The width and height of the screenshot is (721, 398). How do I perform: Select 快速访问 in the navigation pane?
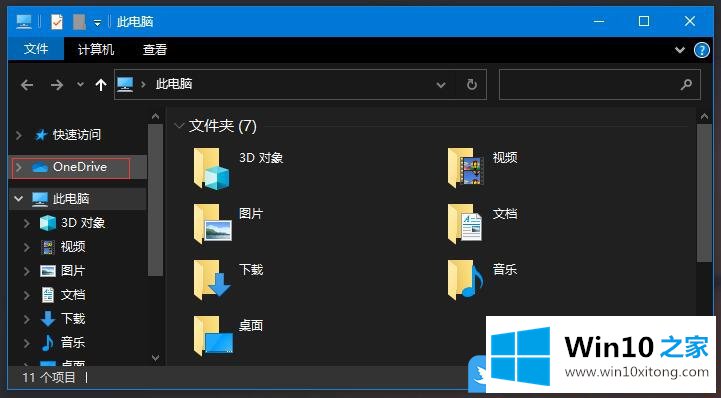pos(77,135)
